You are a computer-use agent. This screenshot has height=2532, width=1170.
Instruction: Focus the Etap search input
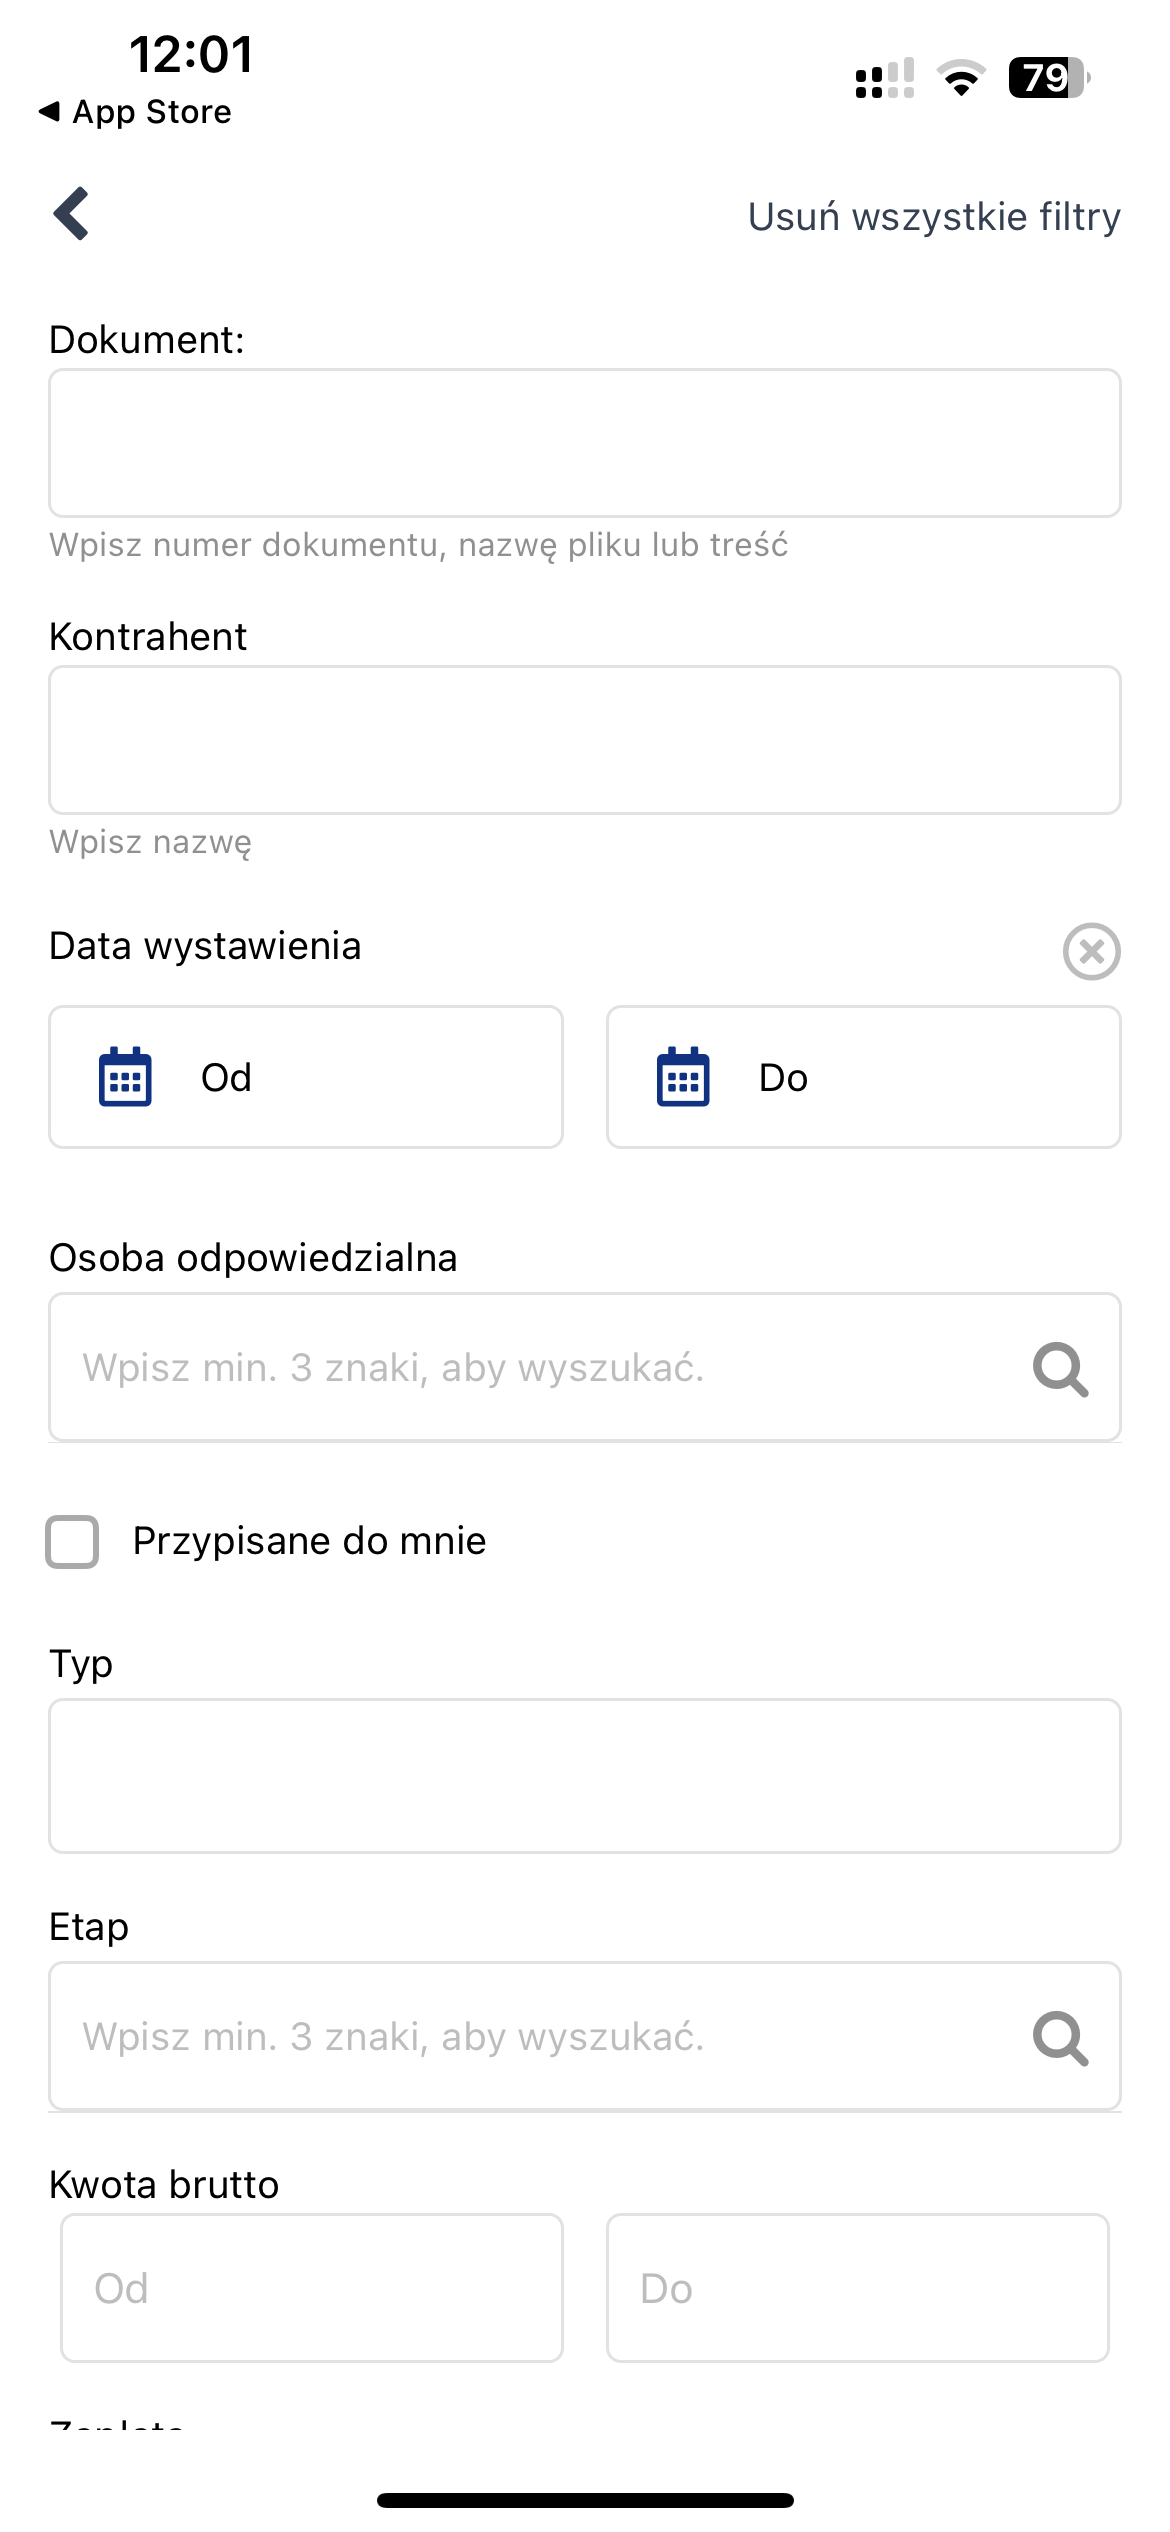pos(585,2037)
